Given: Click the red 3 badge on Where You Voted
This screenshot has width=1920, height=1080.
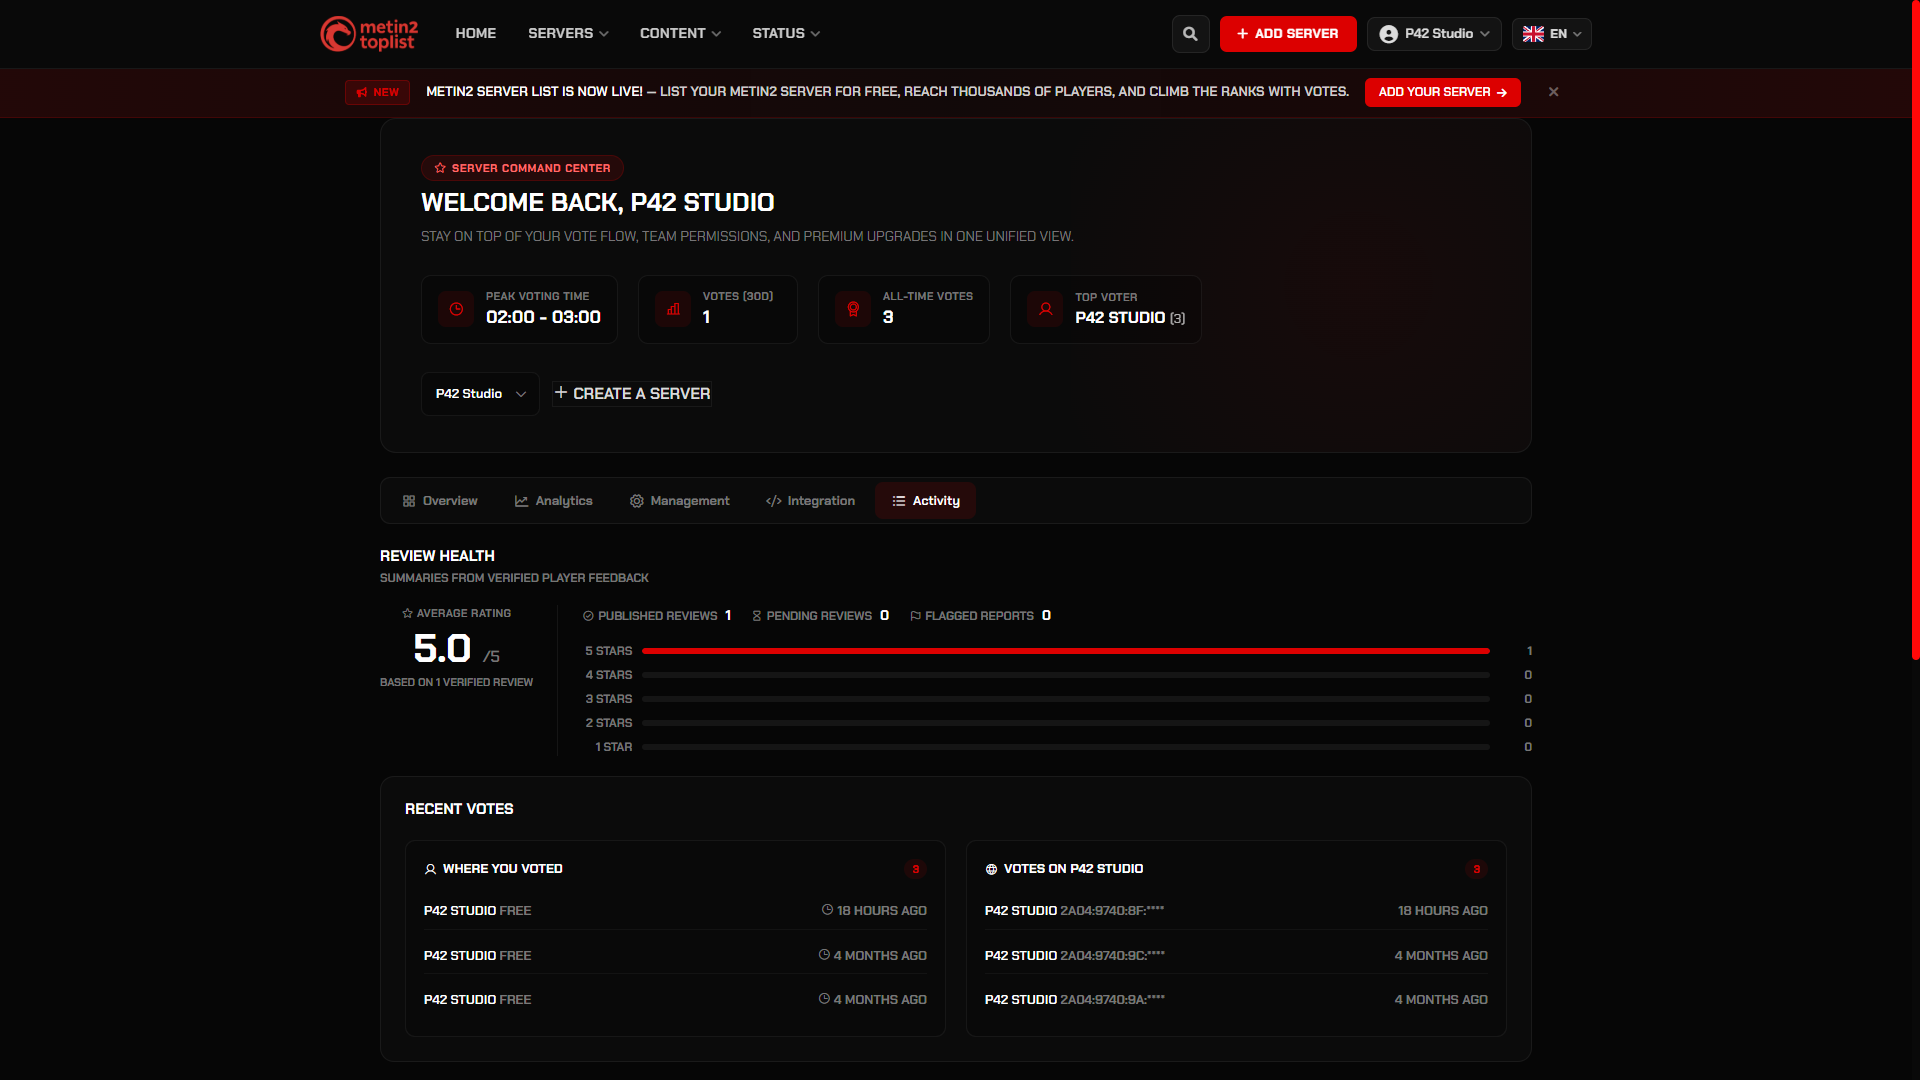Looking at the screenshot, I should click(x=915, y=869).
